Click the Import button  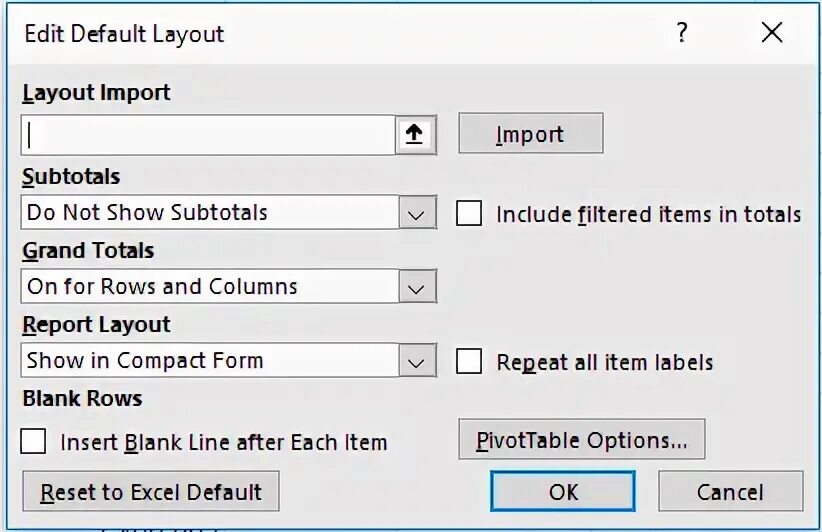(x=531, y=134)
